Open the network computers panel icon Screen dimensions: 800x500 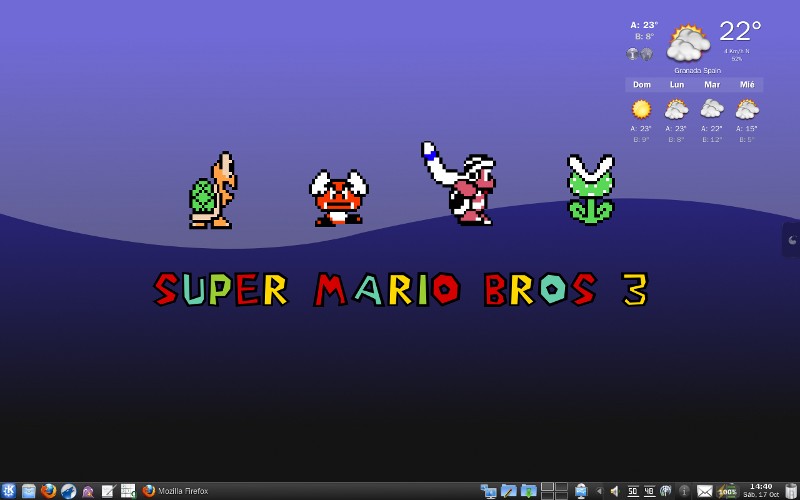tap(488, 491)
